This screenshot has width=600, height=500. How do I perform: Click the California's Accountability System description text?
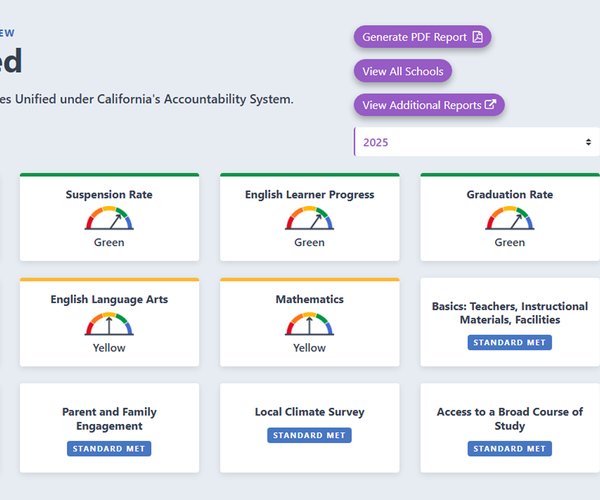[x=147, y=99]
